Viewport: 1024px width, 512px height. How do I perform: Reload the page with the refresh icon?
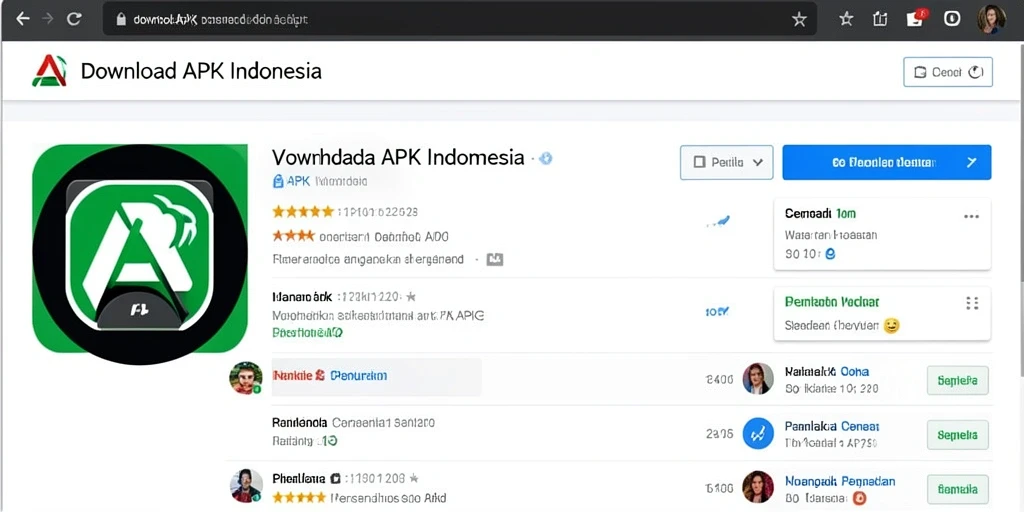74,19
